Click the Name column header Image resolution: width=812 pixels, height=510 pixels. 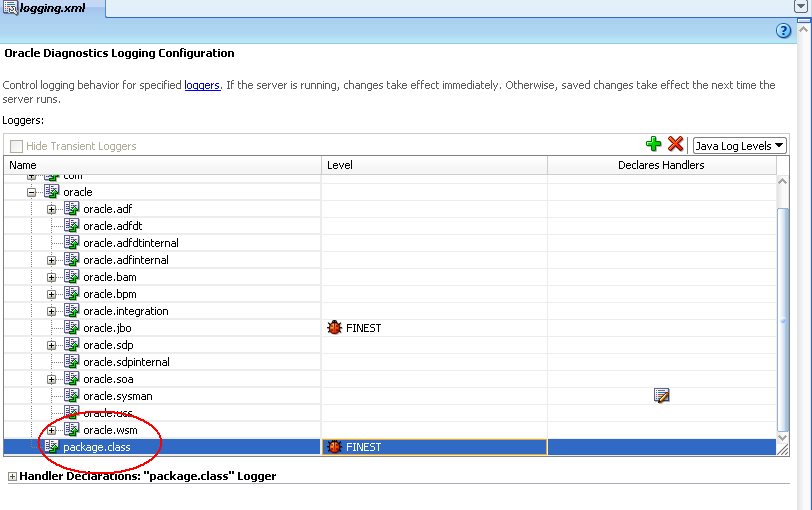coord(163,165)
